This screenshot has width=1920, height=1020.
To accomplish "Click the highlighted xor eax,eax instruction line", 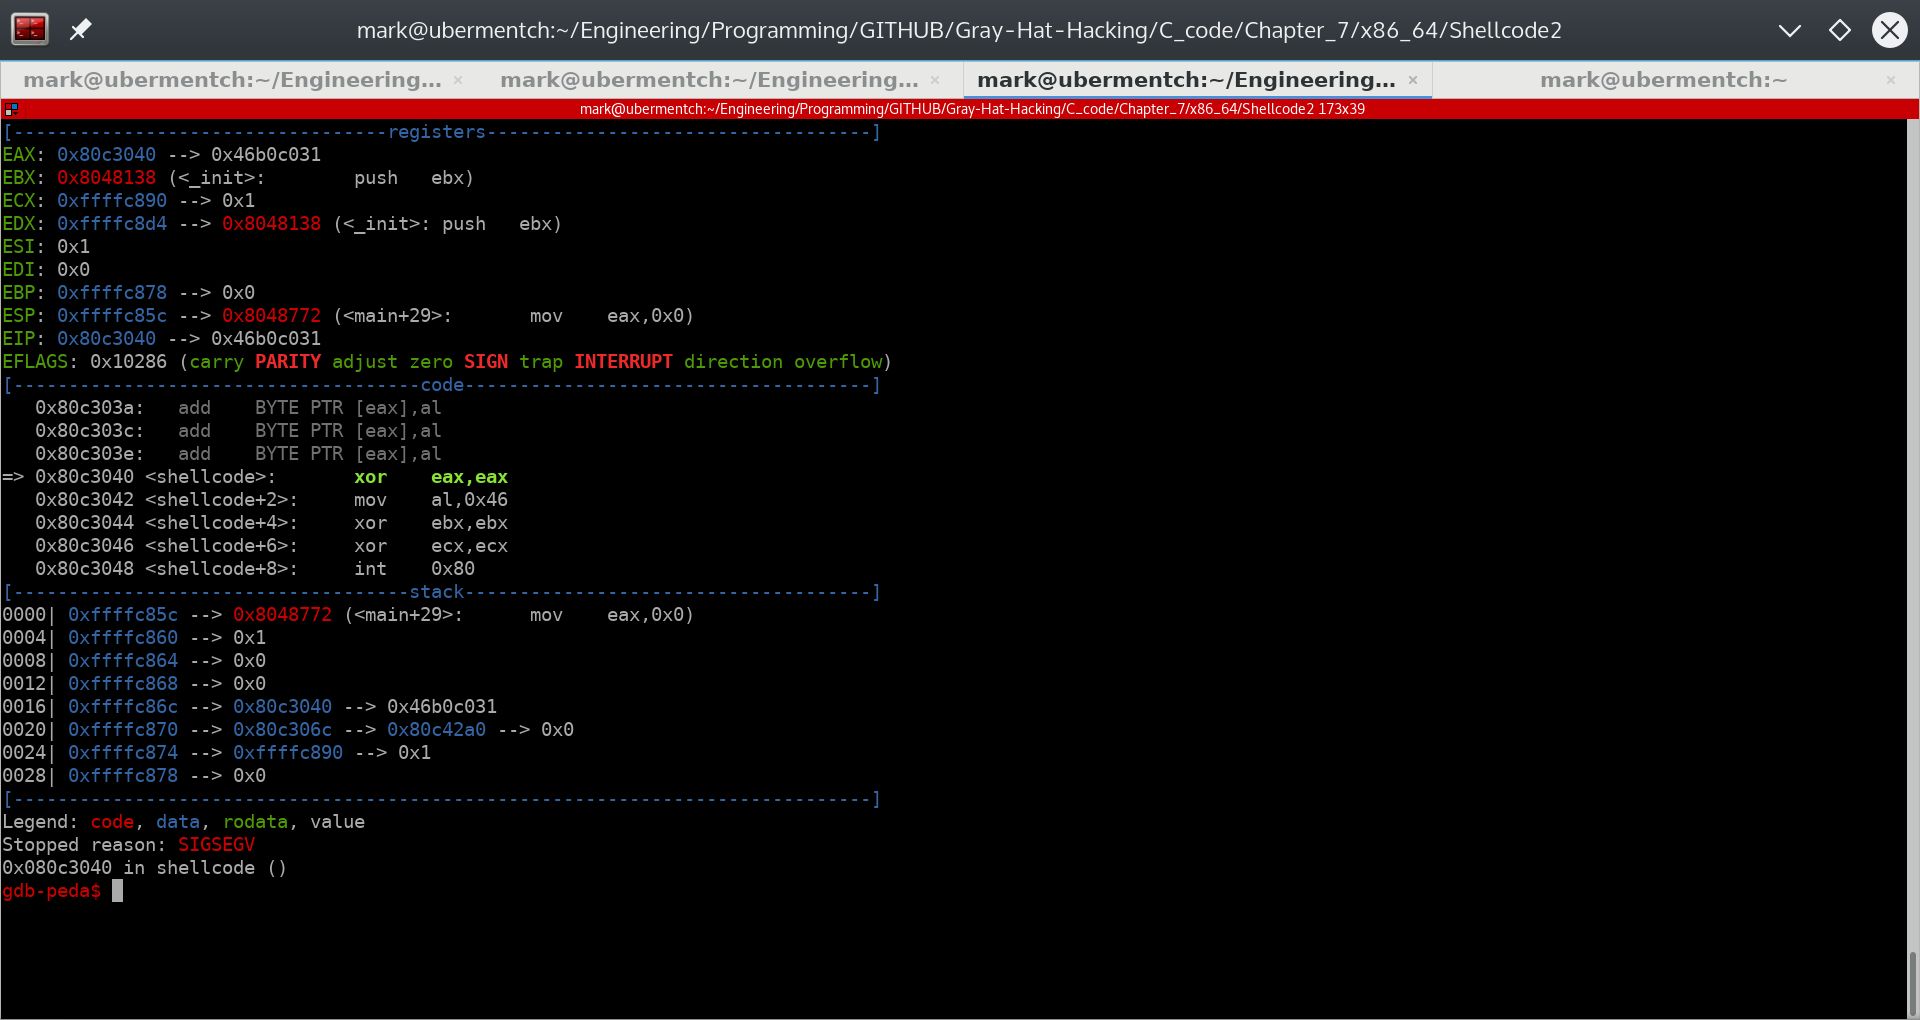I will click(430, 477).
